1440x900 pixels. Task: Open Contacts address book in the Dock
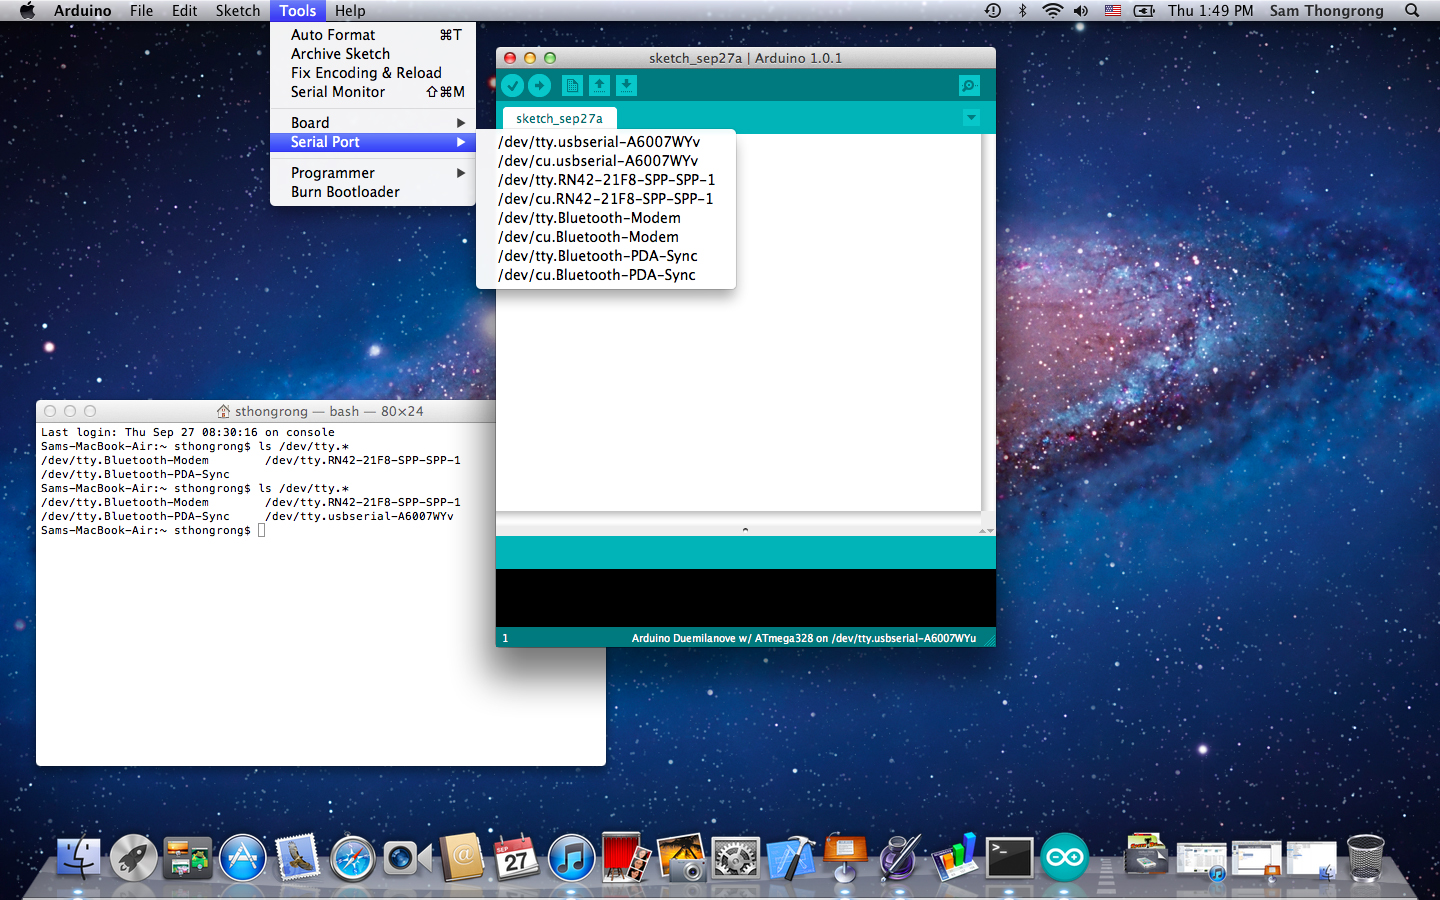(462, 858)
